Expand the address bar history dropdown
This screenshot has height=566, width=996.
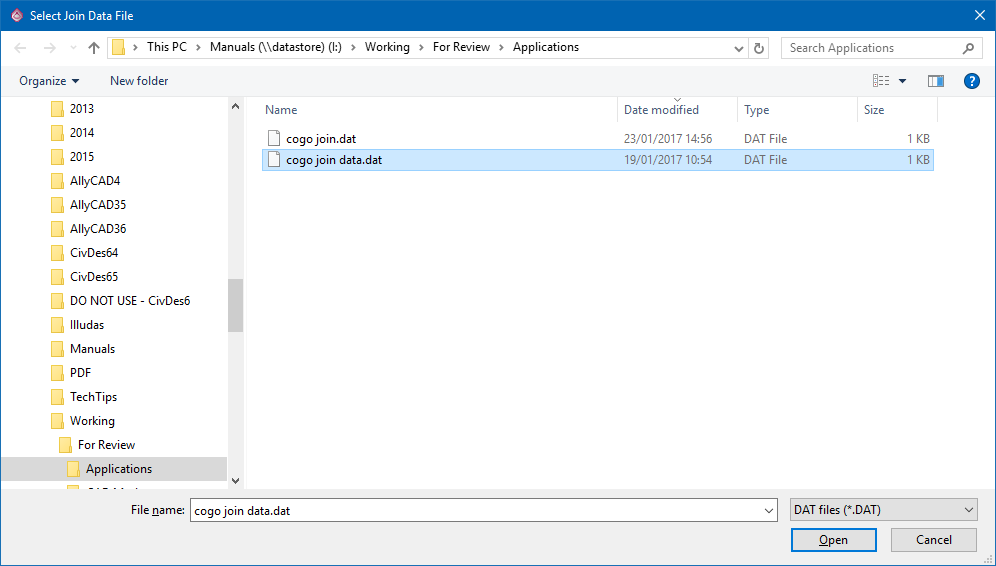pyautogui.click(x=738, y=48)
